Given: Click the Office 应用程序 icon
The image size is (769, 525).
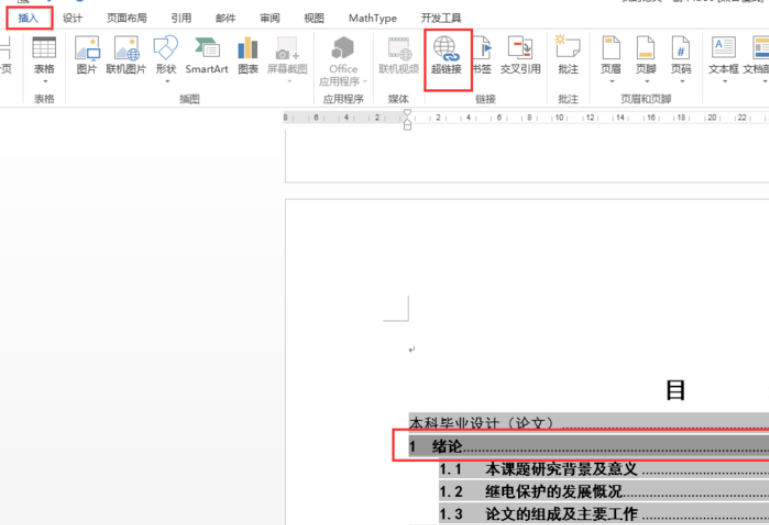Looking at the screenshot, I should click(343, 48).
